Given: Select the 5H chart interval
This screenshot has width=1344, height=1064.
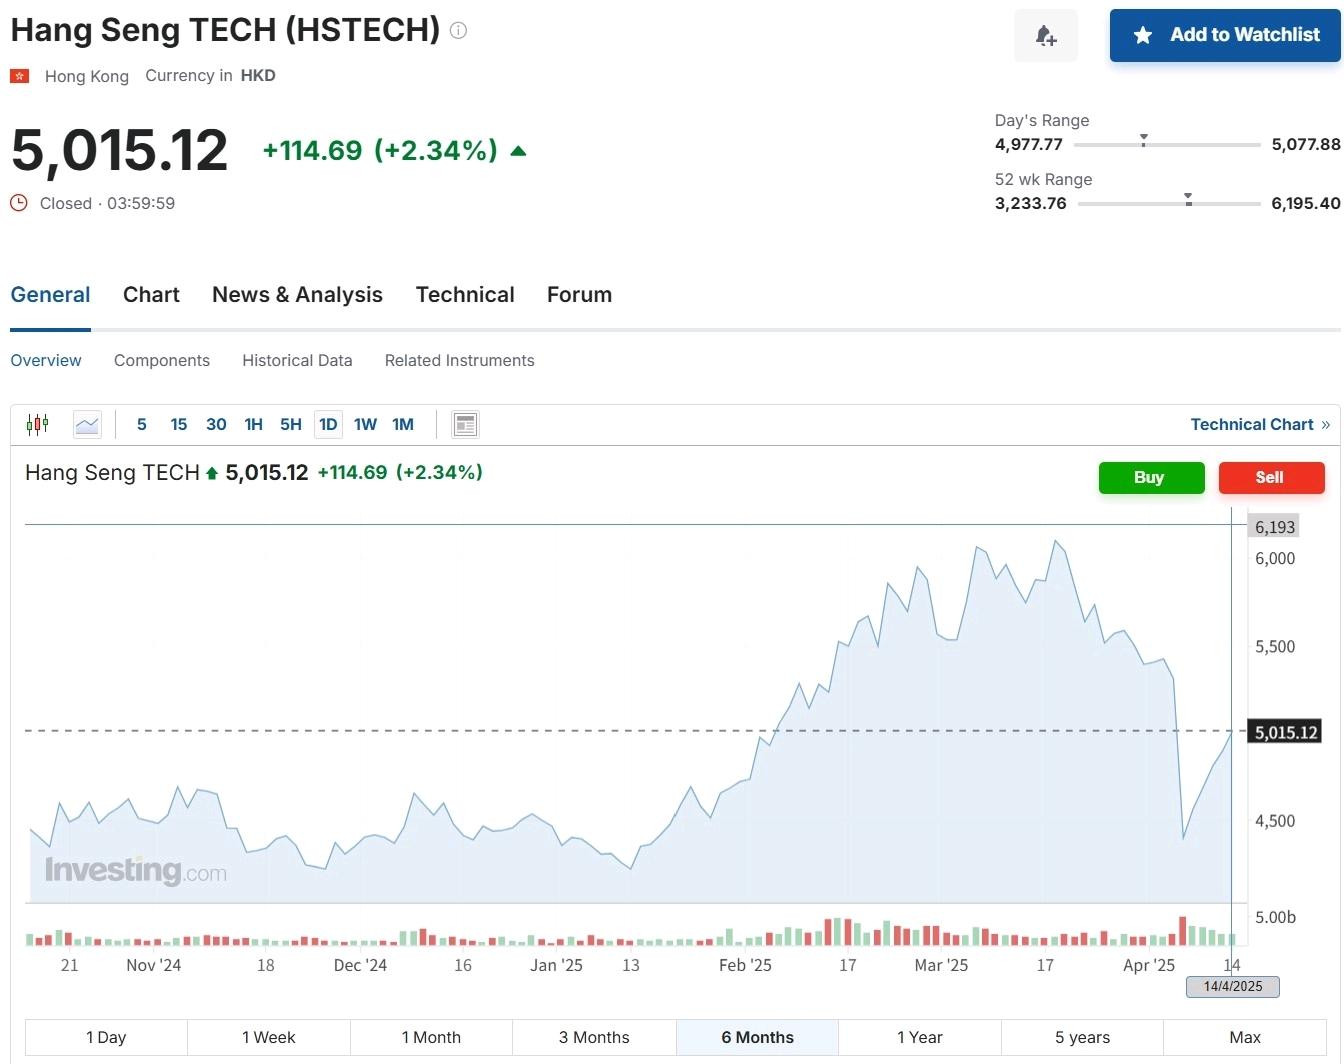Looking at the screenshot, I should pos(291,425).
